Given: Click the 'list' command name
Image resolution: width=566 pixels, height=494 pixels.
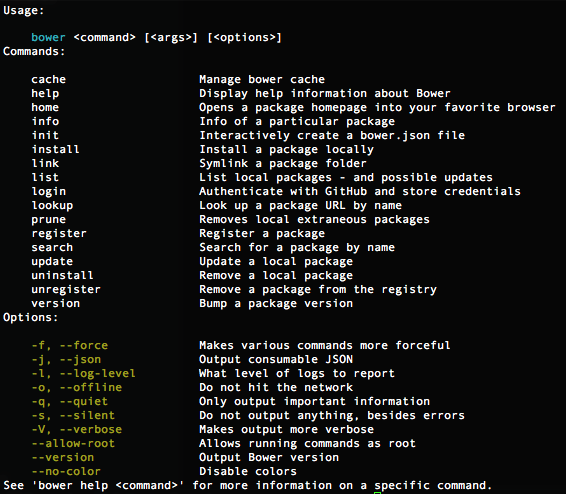Looking at the screenshot, I should [x=45, y=178].
